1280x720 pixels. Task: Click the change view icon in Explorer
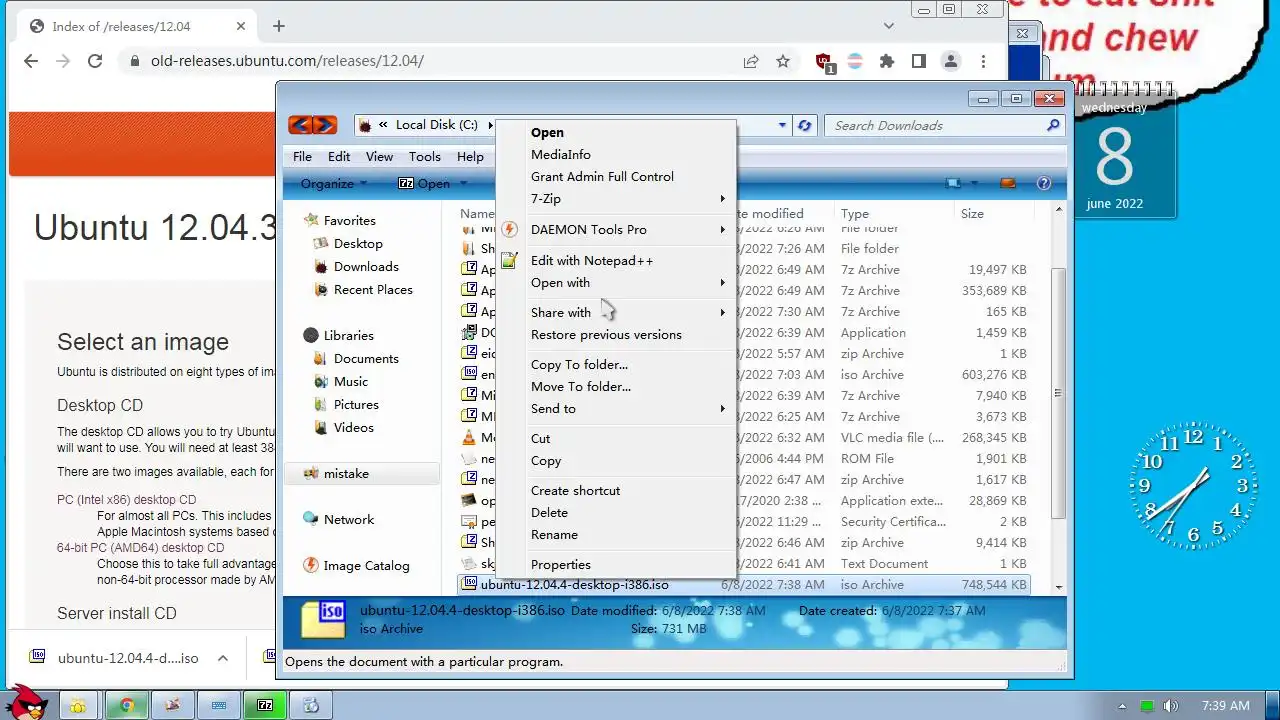[x=953, y=183]
